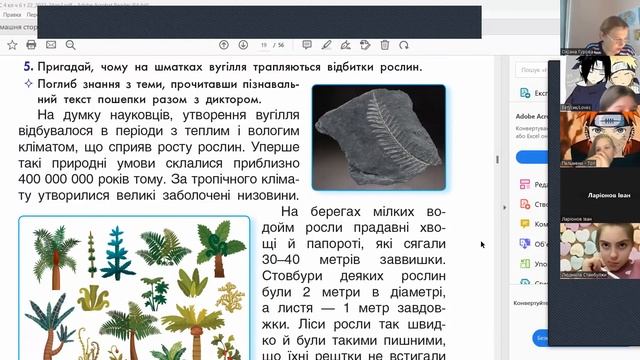This screenshot has height=360, width=640.
Task: Select the orange-haired anime background participant video
Action: pyautogui.click(x=600, y=139)
